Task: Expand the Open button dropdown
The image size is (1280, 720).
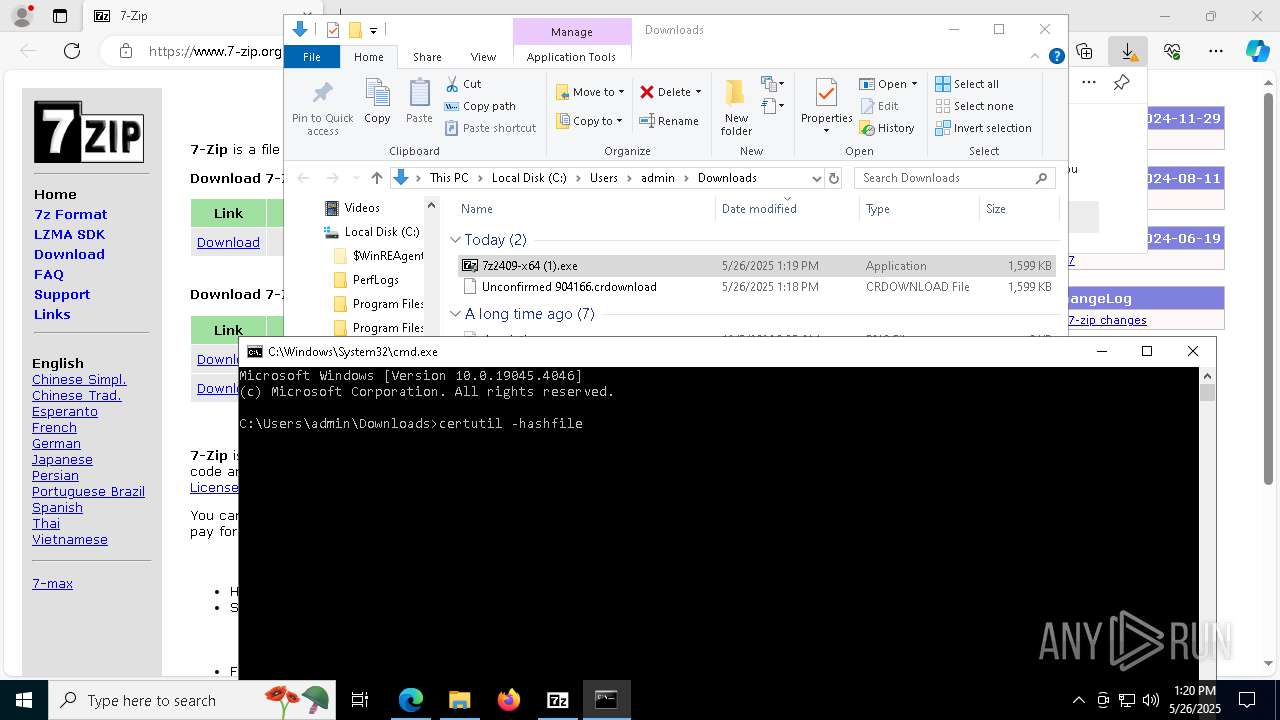Action: pos(914,84)
